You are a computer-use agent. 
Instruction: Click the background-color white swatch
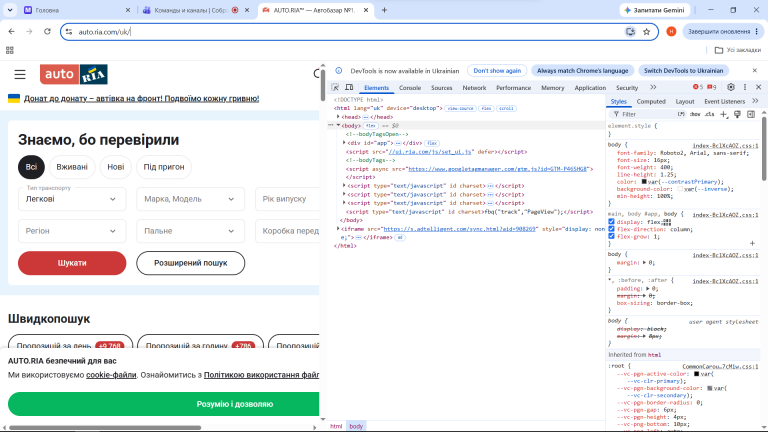tap(680, 189)
